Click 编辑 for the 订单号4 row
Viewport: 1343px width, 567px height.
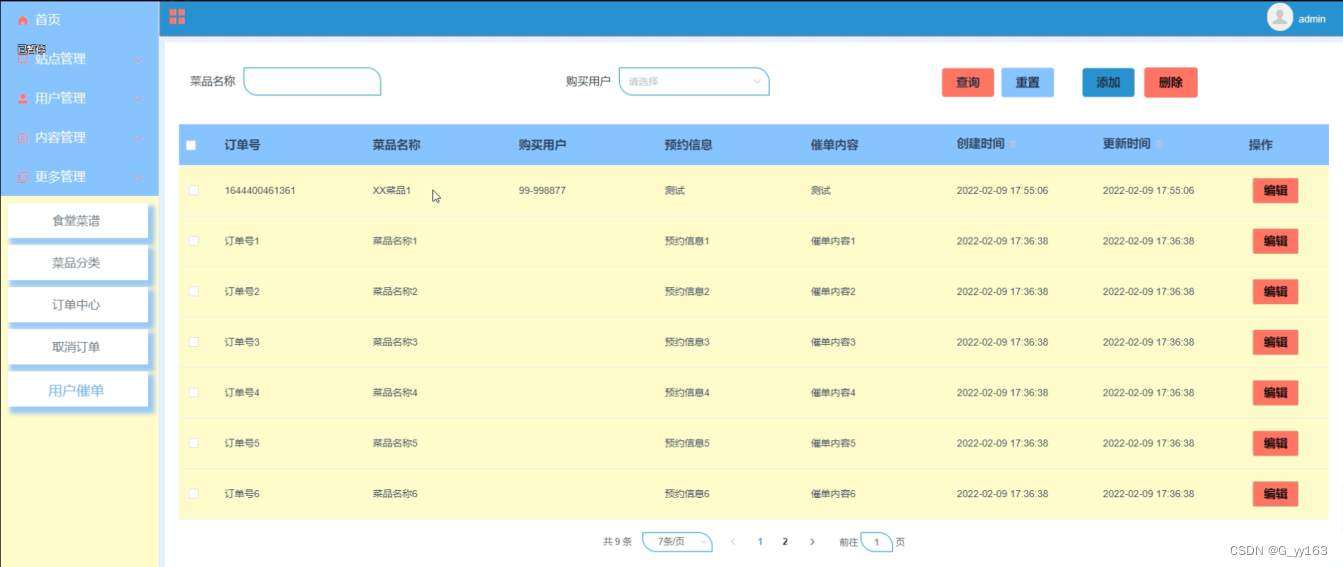(x=1275, y=392)
